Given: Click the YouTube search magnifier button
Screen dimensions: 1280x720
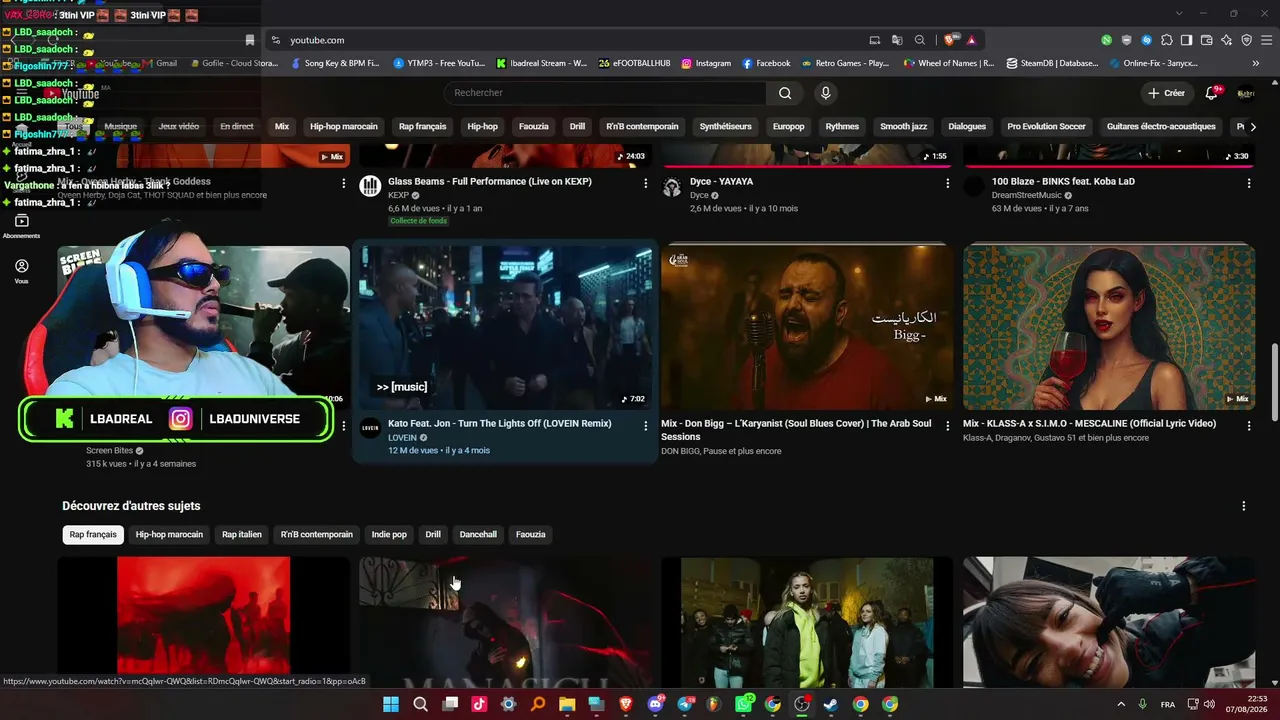Looking at the screenshot, I should [785, 93].
